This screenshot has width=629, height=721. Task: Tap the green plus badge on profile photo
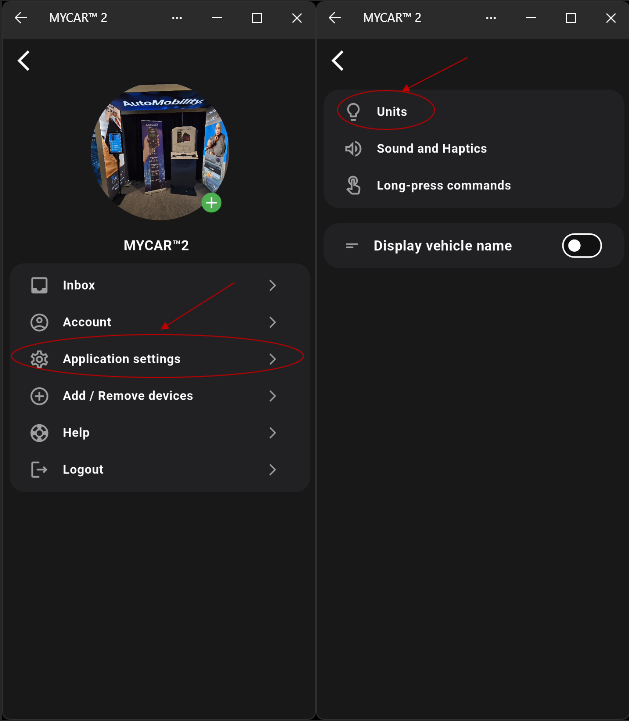(x=212, y=203)
